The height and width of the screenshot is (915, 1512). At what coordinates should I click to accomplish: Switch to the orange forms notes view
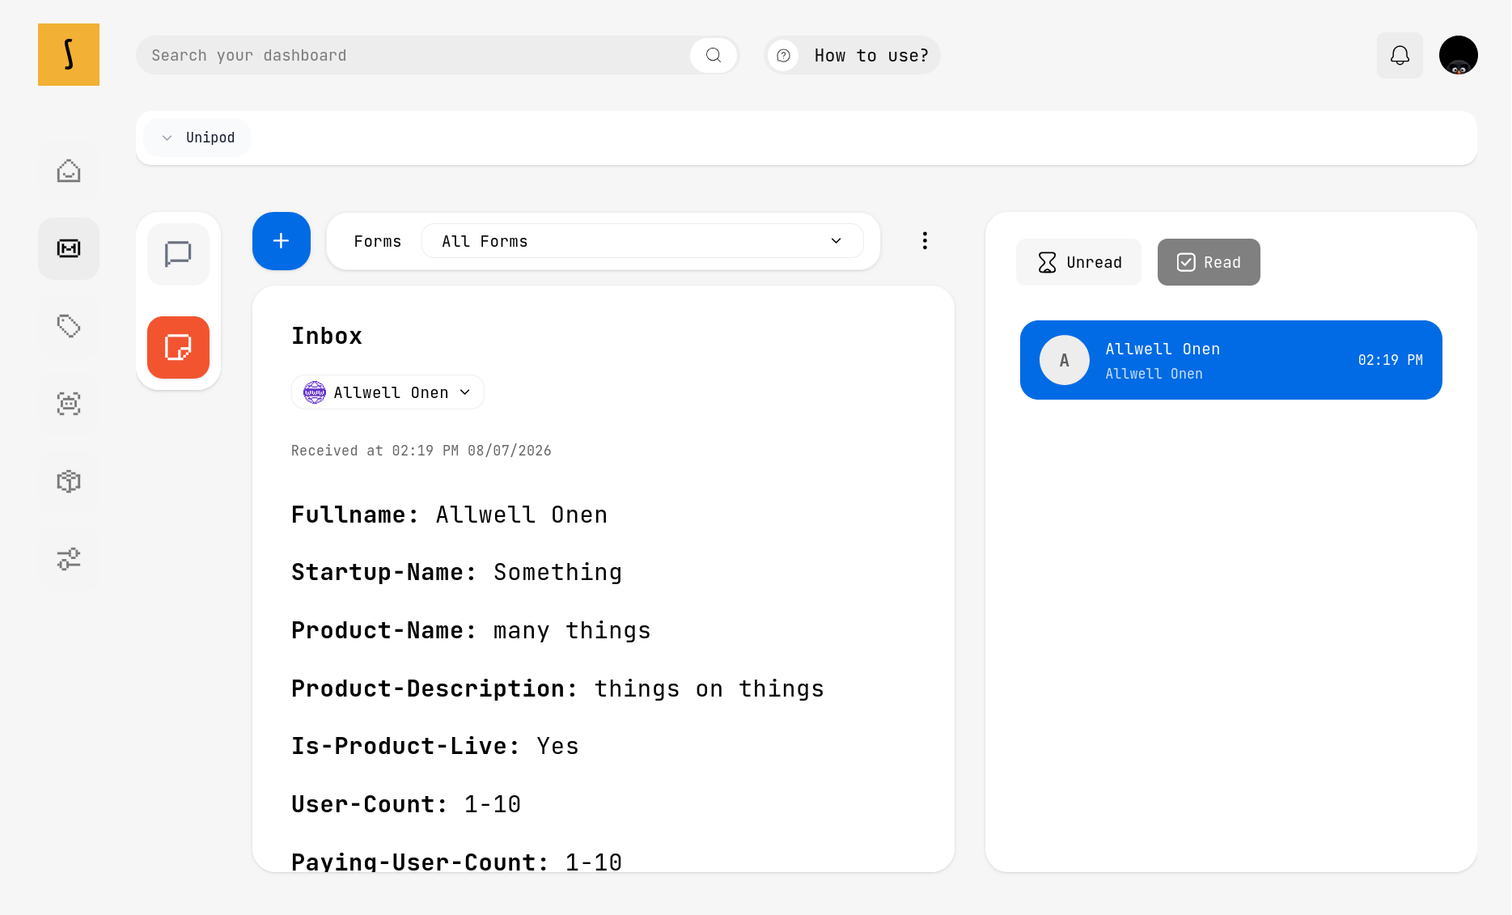[x=178, y=347]
